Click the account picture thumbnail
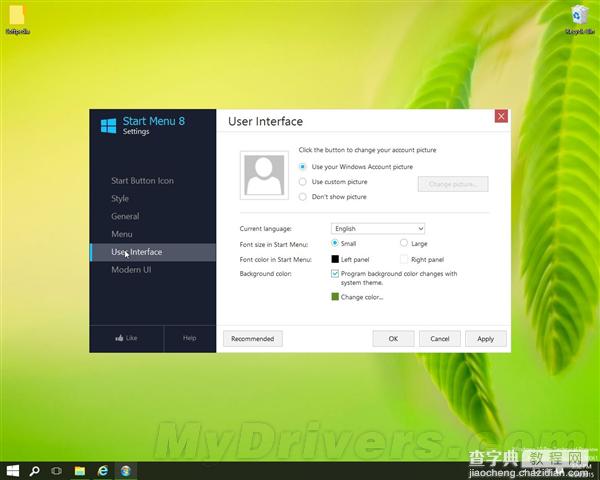The image size is (600, 480). pyautogui.click(x=264, y=175)
